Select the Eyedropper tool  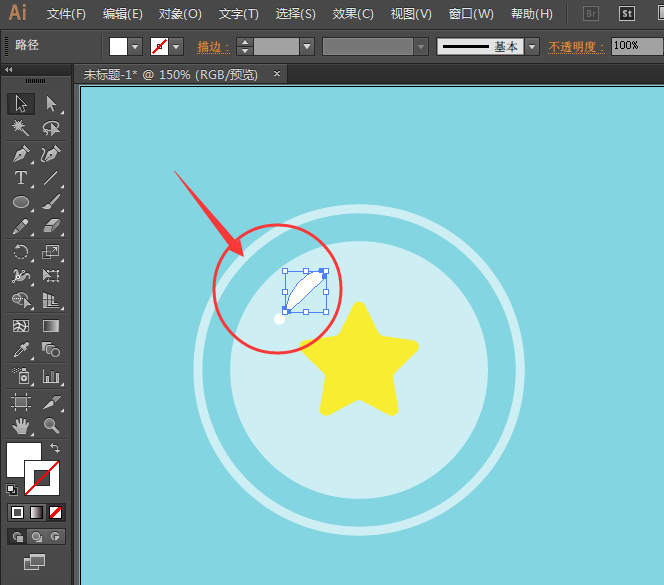(21, 350)
